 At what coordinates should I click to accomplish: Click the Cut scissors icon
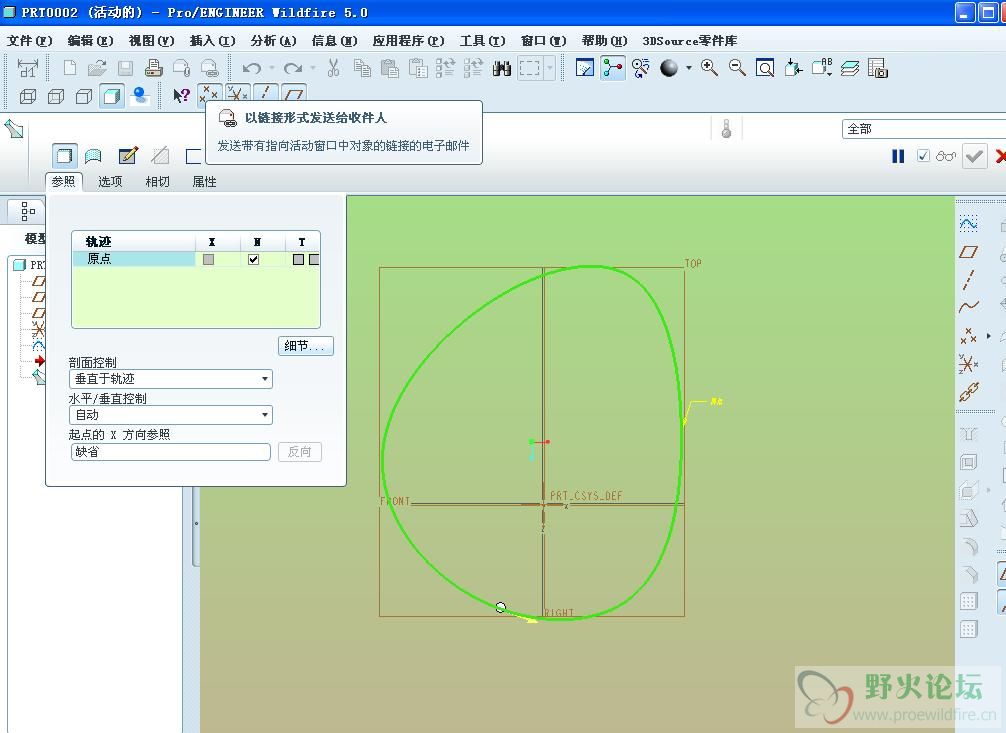click(333, 67)
